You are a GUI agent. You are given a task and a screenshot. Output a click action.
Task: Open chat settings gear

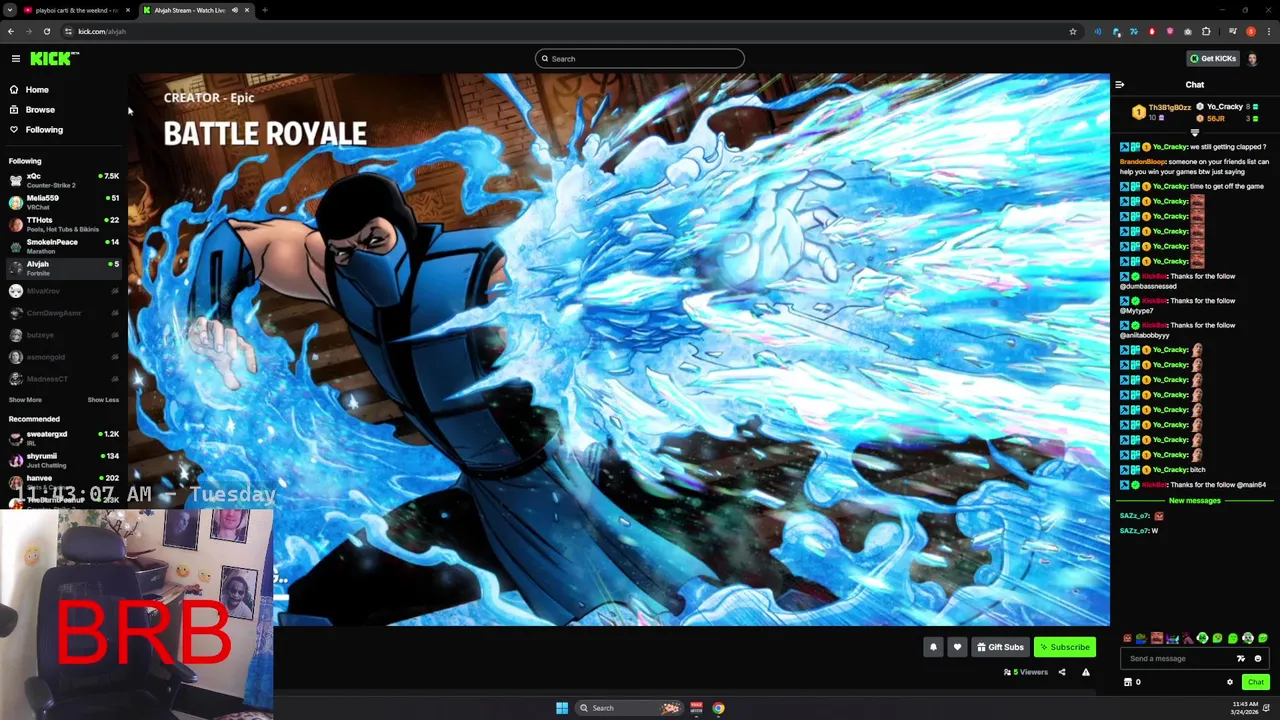point(1230,682)
